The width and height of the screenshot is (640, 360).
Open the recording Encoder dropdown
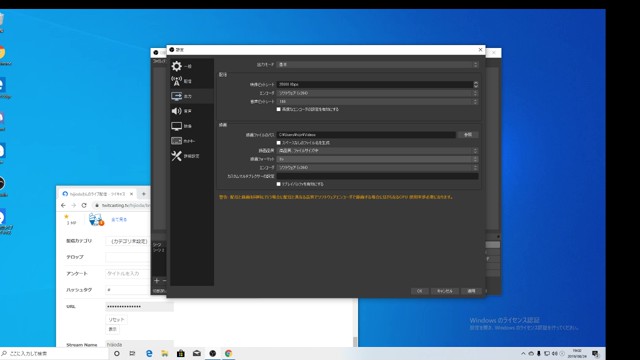click(378, 168)
